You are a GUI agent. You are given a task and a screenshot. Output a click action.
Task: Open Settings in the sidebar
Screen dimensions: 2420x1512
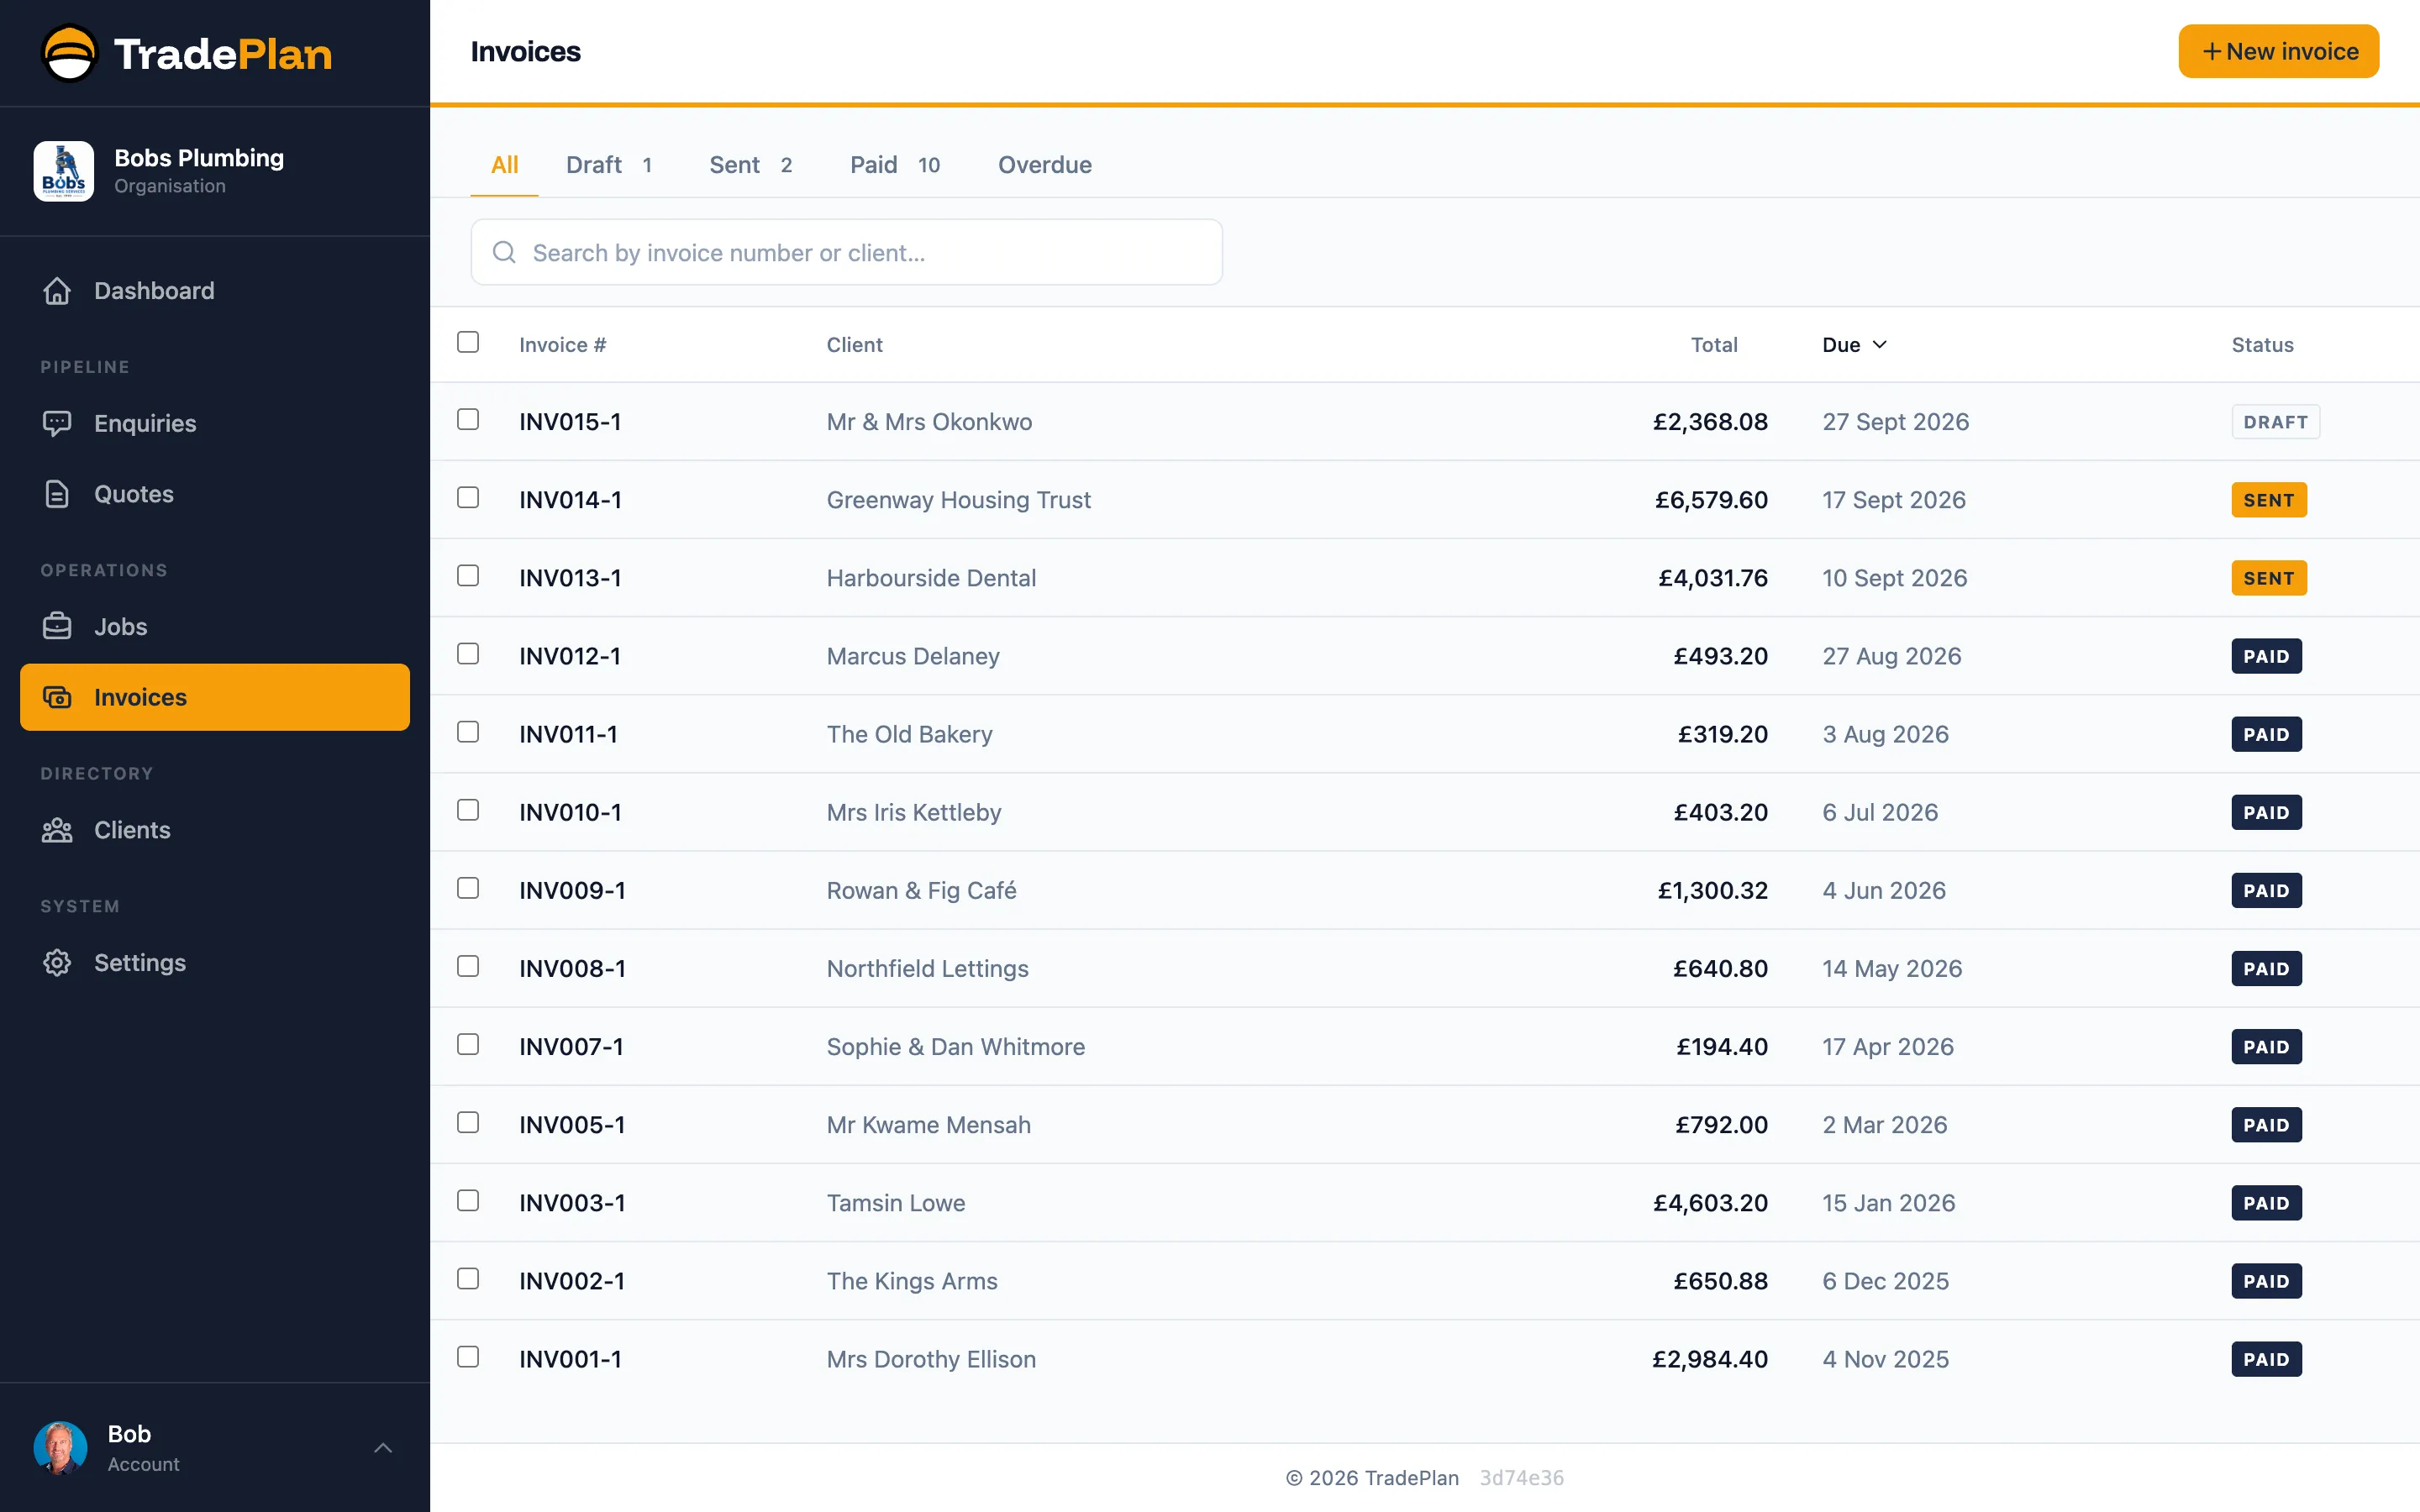215,963
